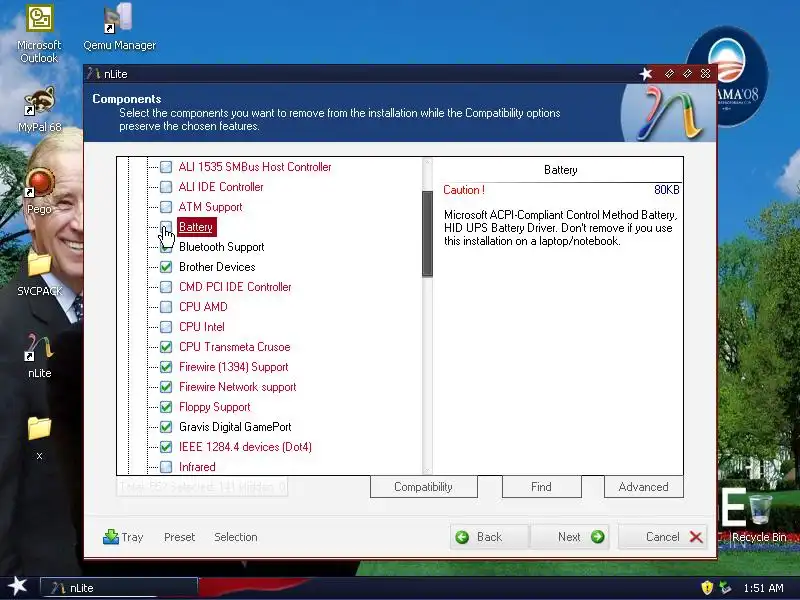
Task: Uncheck the CPU Transmeta Crusoe checkbox
Action: click(x=166, y=347)
